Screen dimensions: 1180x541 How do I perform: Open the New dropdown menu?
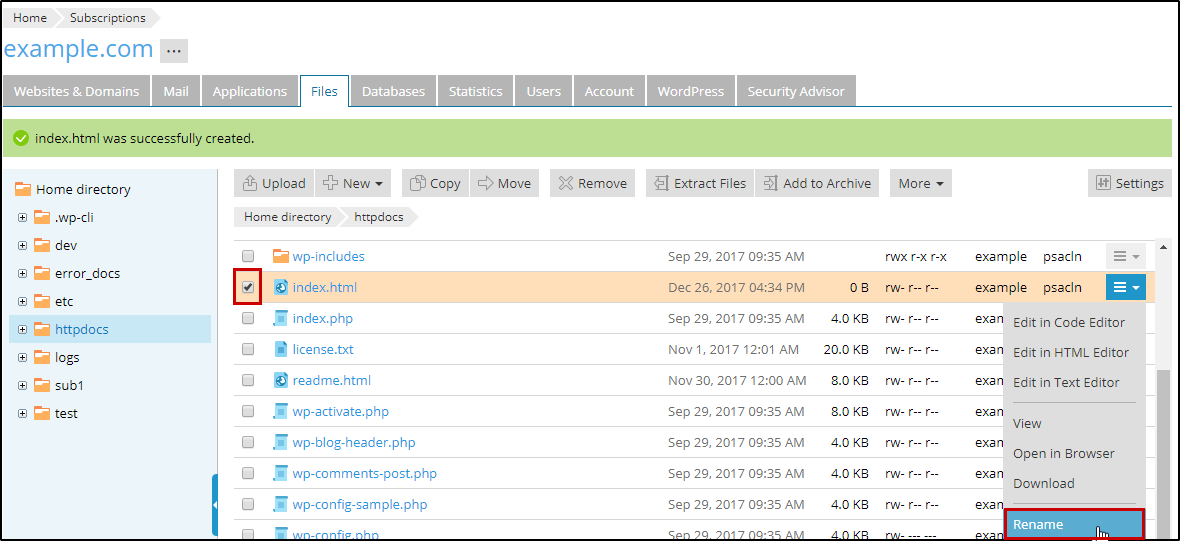click(354, 183)
